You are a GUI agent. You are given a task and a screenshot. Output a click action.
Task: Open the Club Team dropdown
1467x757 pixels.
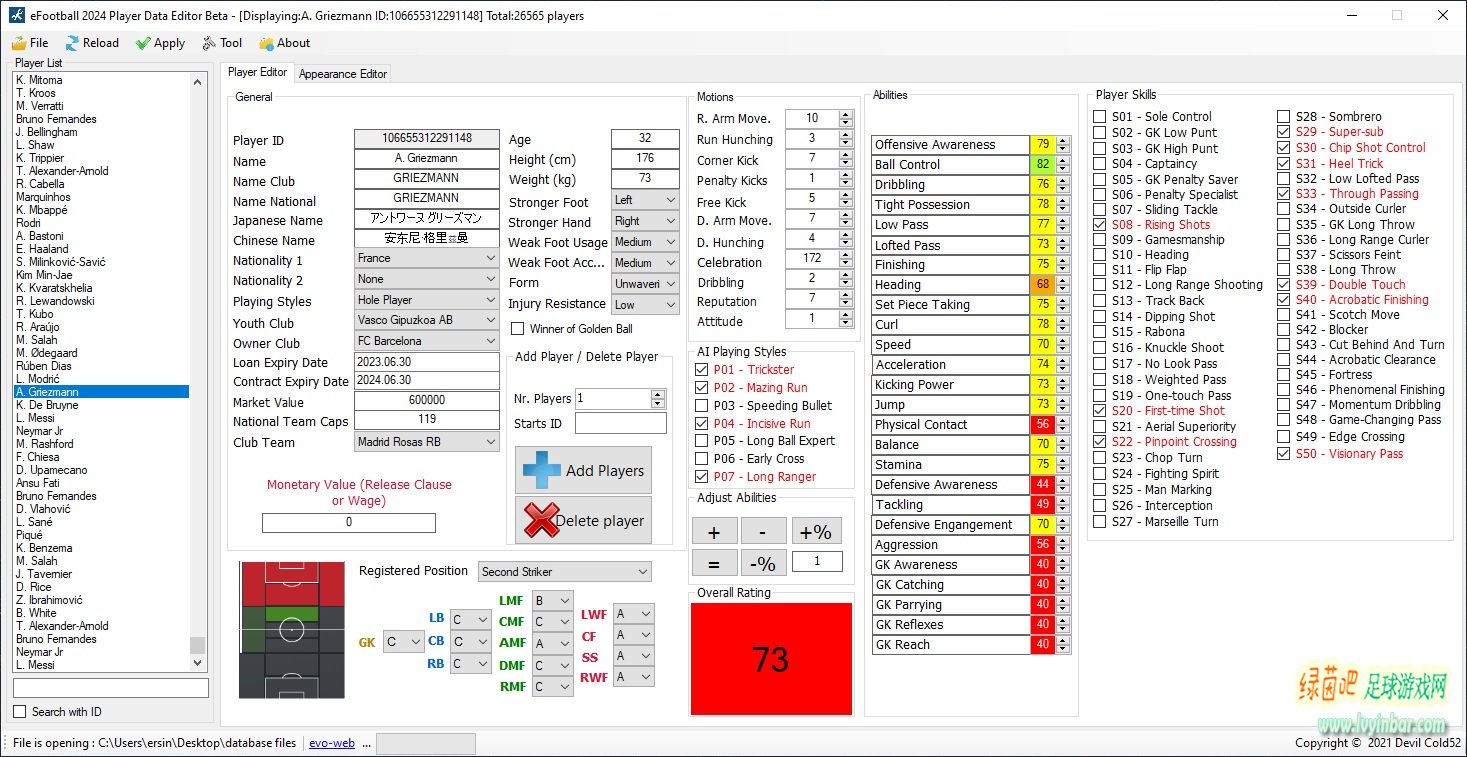click(x=427, y=442)
